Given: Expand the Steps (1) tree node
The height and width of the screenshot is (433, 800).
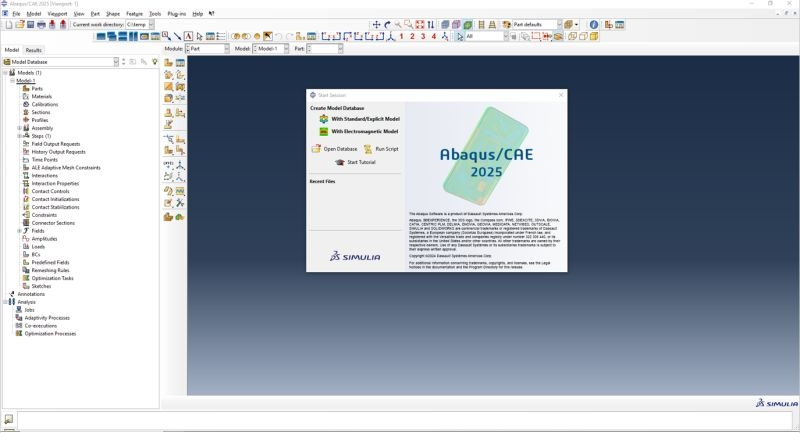Looking at the screenshot, I should click(x=19, y=136).
